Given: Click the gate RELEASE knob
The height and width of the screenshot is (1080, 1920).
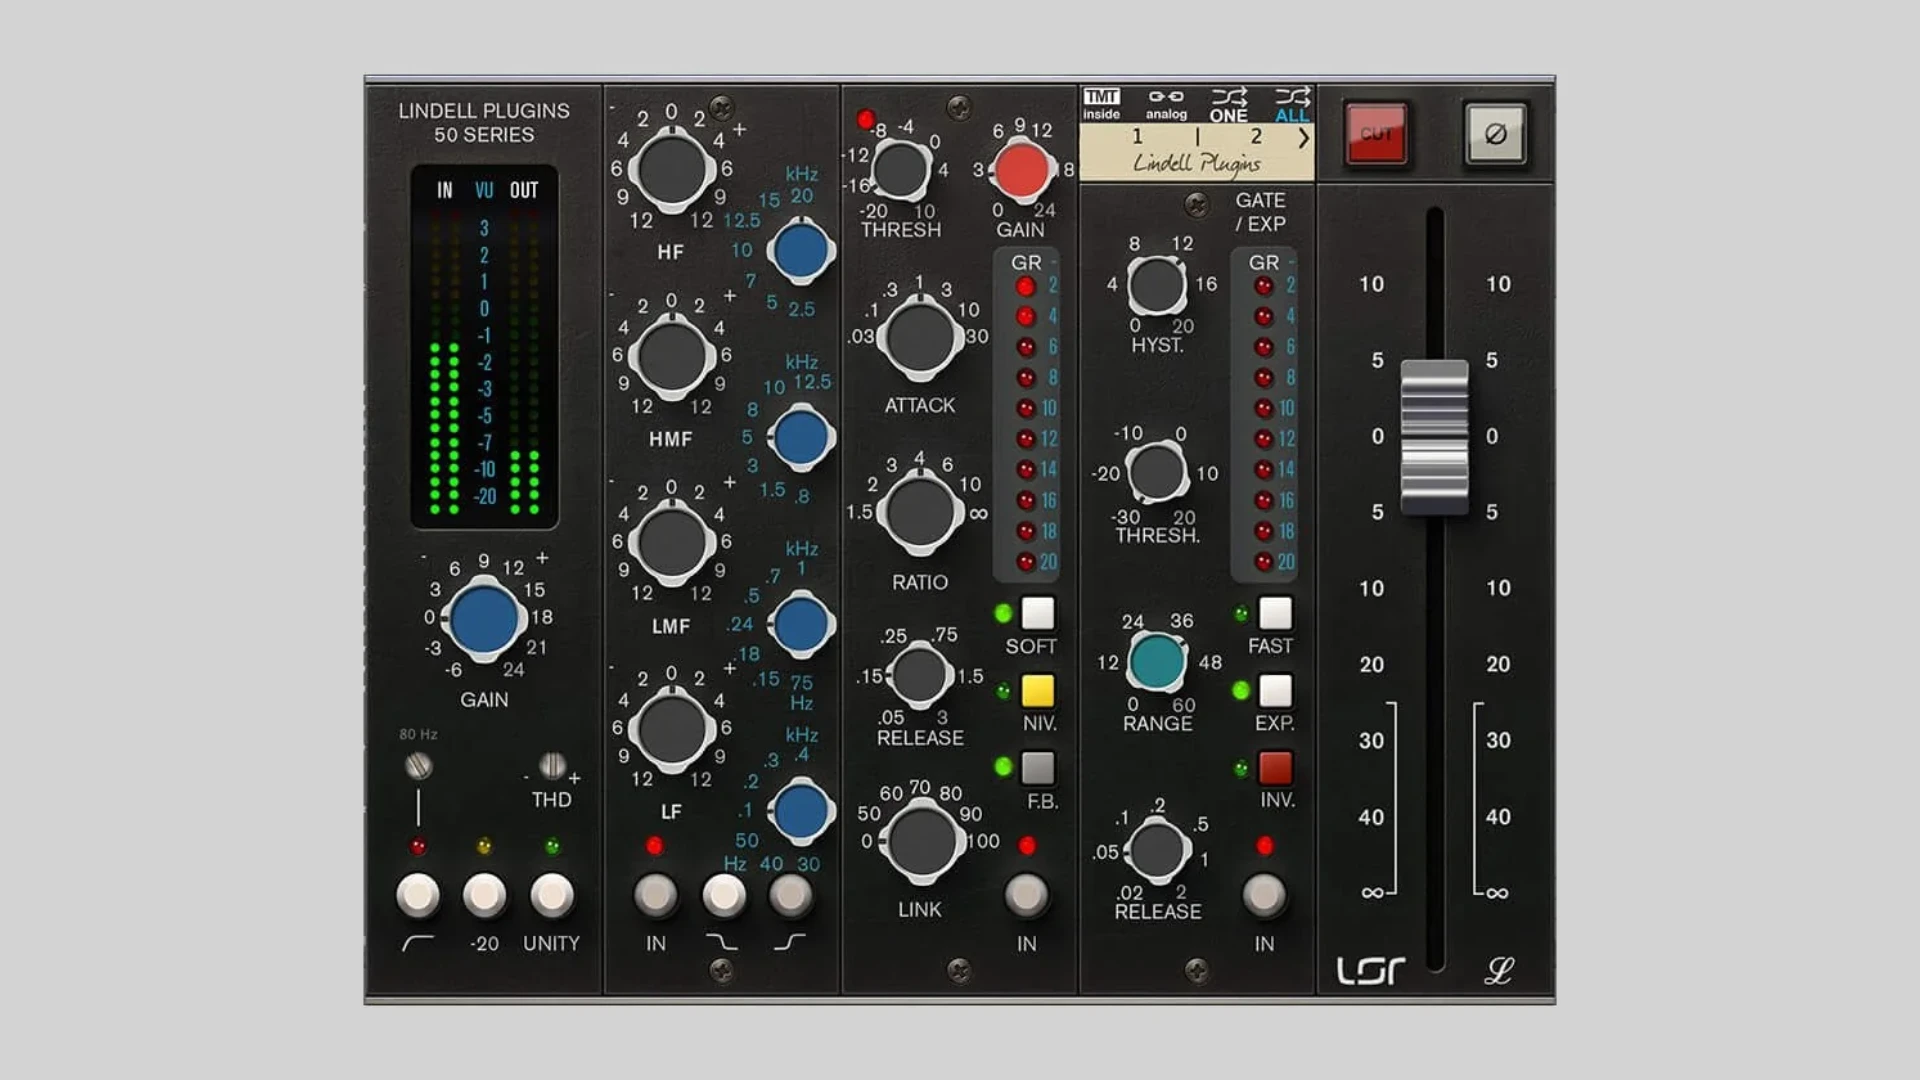Looking at the screenshot, I should coord(1157,850).
